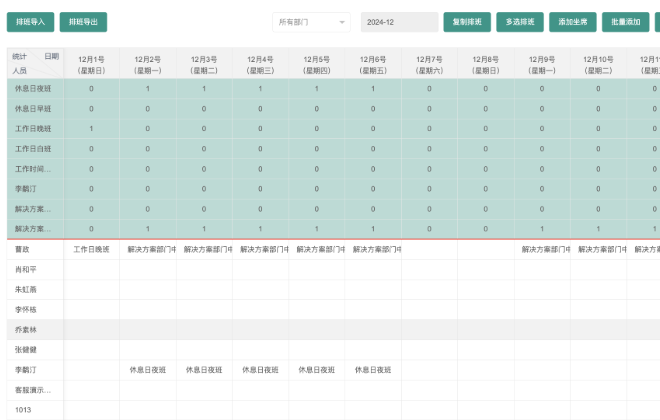The image size is (660, 420).
Task: Click the 批量添加 button
Action: point(626,21)
